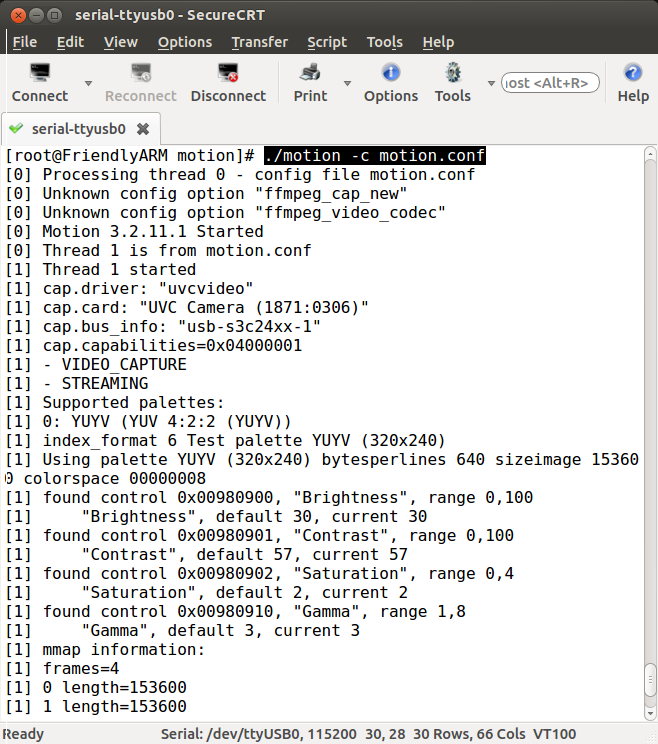Click the scroll down arrow of the terminal

pos(650,713)
